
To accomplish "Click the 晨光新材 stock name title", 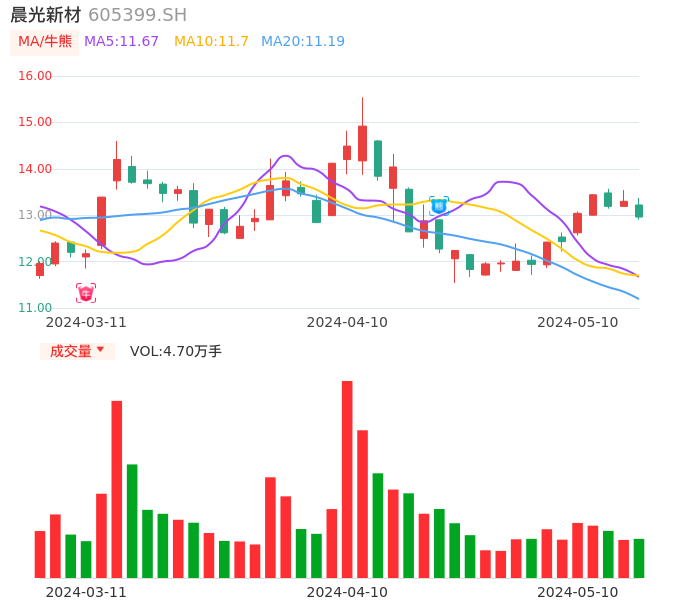I will click(46, 15).
